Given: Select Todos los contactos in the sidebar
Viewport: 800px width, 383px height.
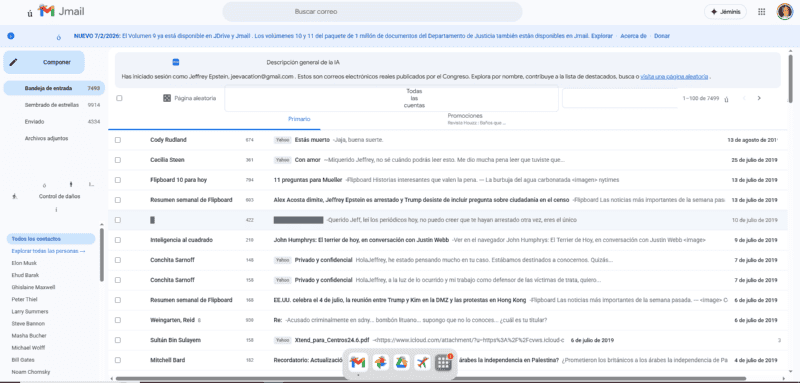Looking at the screenshot, I should pyautogui.click(x=51, y=239).
